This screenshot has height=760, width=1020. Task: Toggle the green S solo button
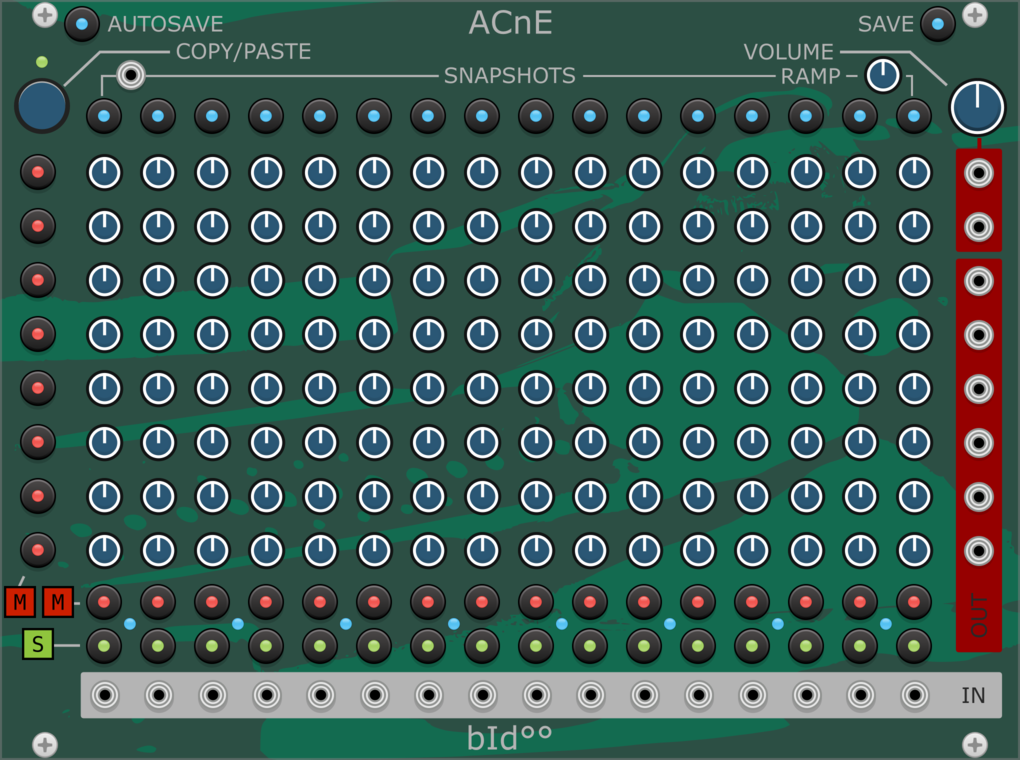[38, 644]
